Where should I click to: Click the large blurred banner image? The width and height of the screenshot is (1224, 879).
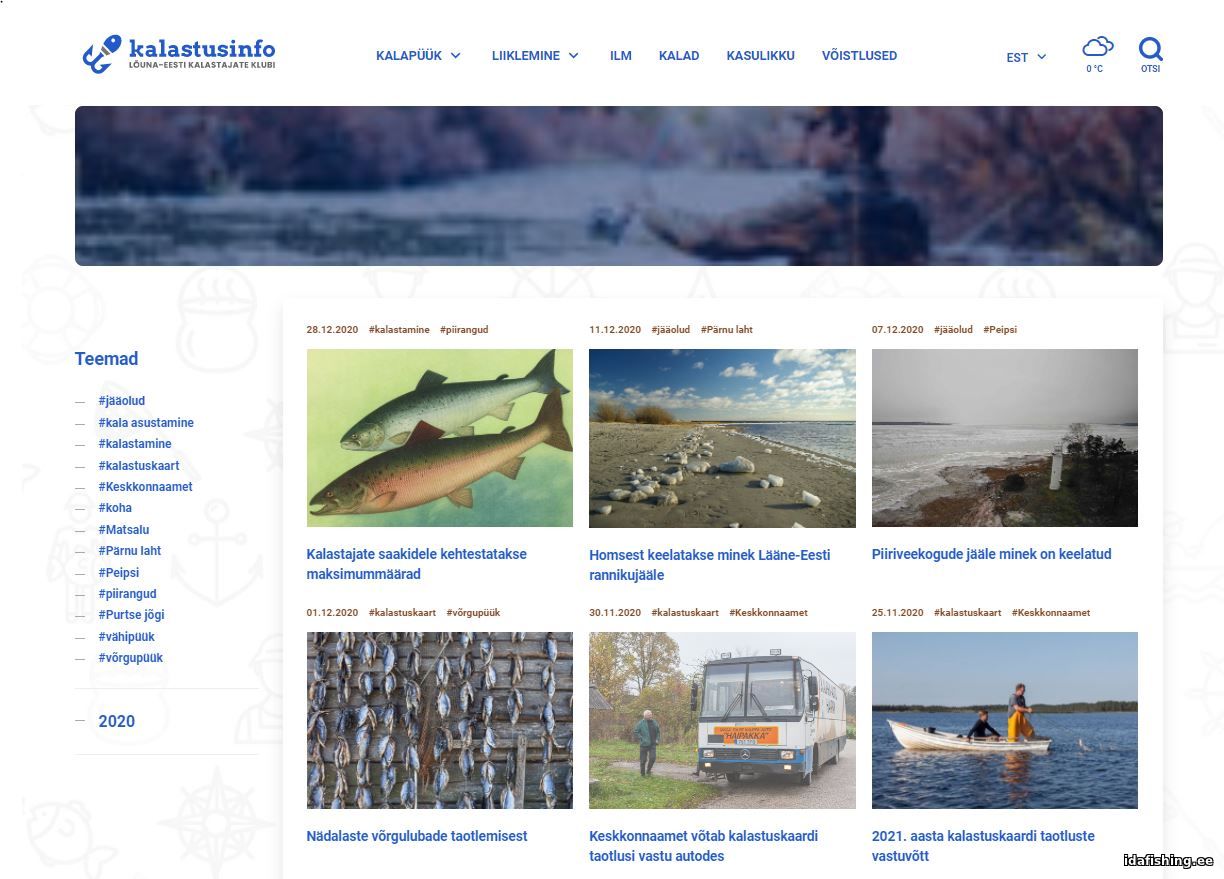click(x=619, y=186)
